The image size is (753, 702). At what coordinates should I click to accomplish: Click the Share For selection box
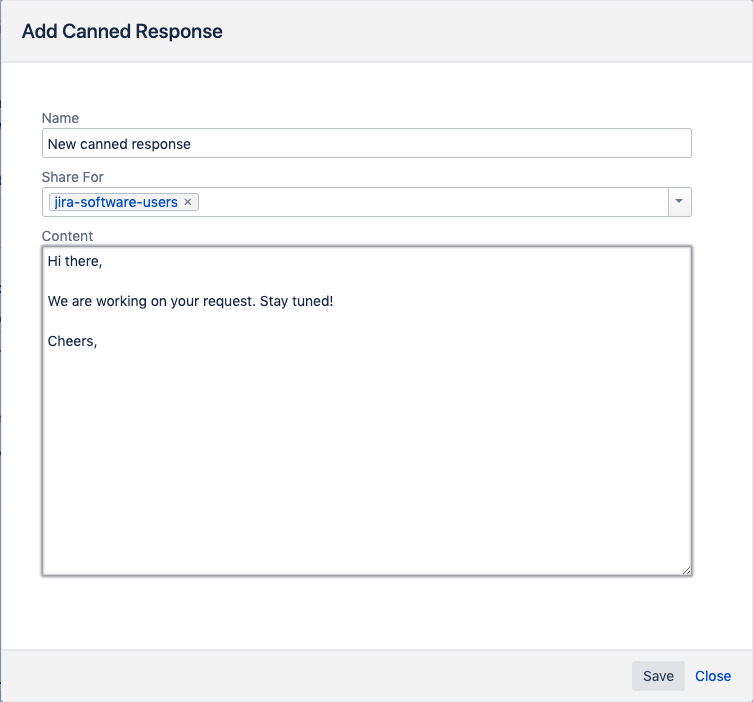[430, 202]
